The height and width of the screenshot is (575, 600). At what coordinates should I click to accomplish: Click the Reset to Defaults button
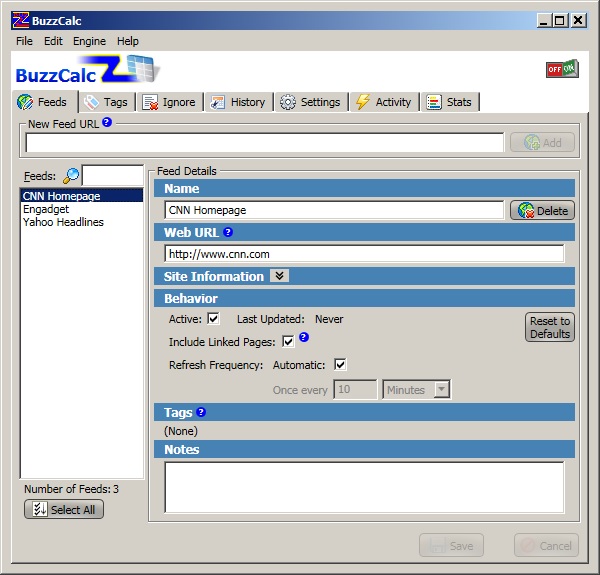550,328
